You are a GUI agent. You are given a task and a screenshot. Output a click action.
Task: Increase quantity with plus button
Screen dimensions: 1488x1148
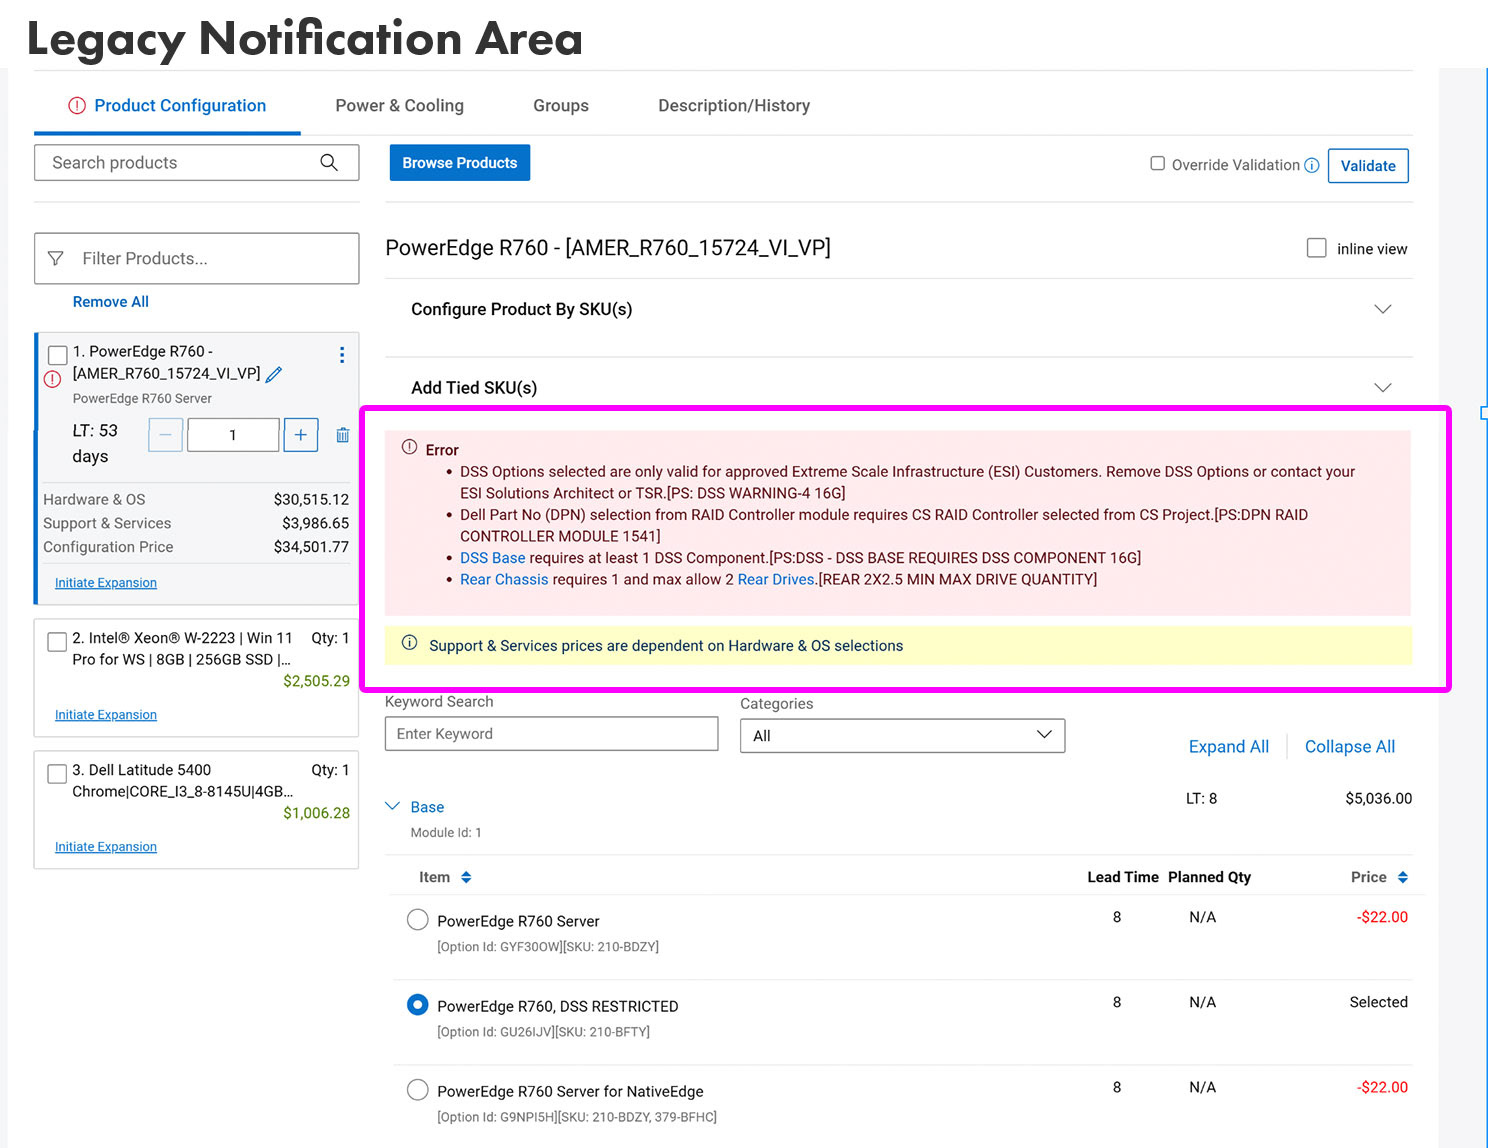pyautogui.click(x=301, y=435)
